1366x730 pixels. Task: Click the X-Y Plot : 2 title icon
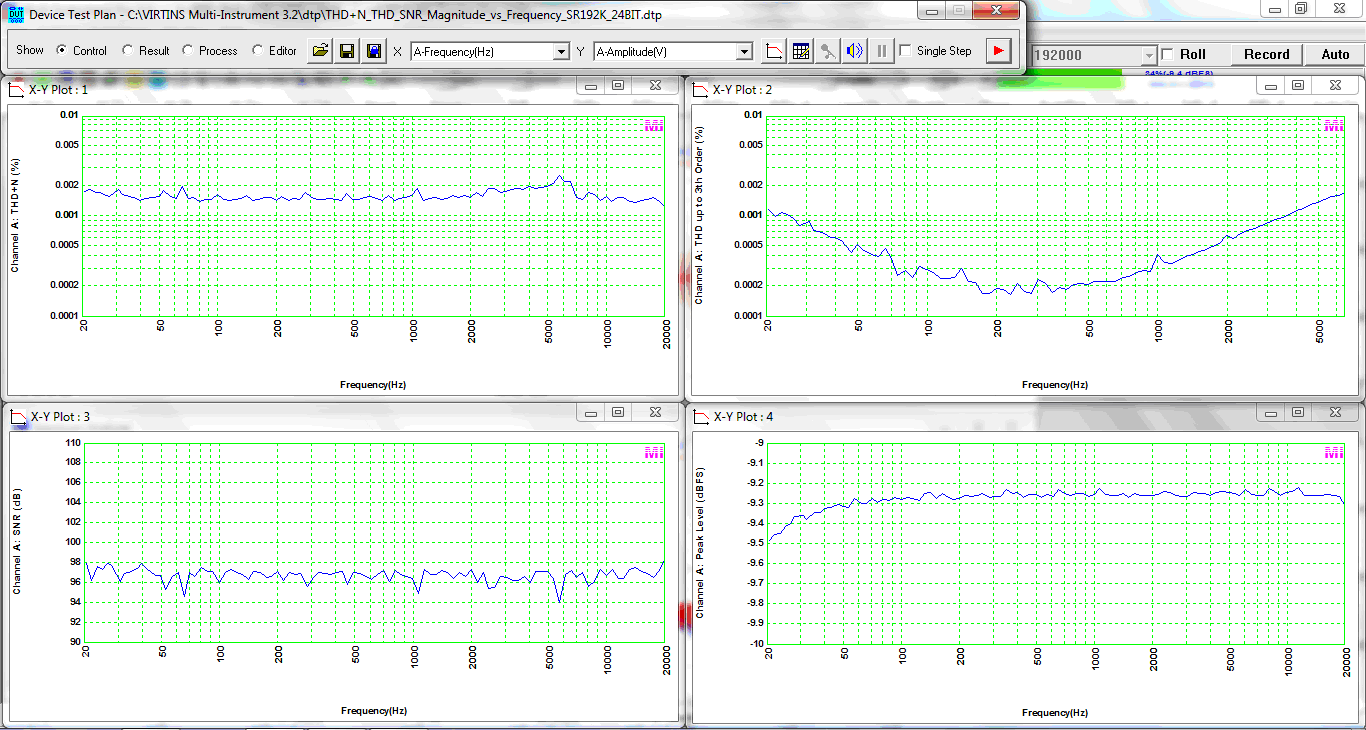tap(700, 89)
